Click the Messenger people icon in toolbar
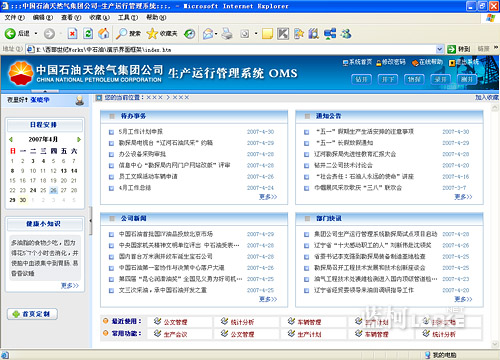The image size is (500, 360). pyautogui.click(x=346, y=33)
